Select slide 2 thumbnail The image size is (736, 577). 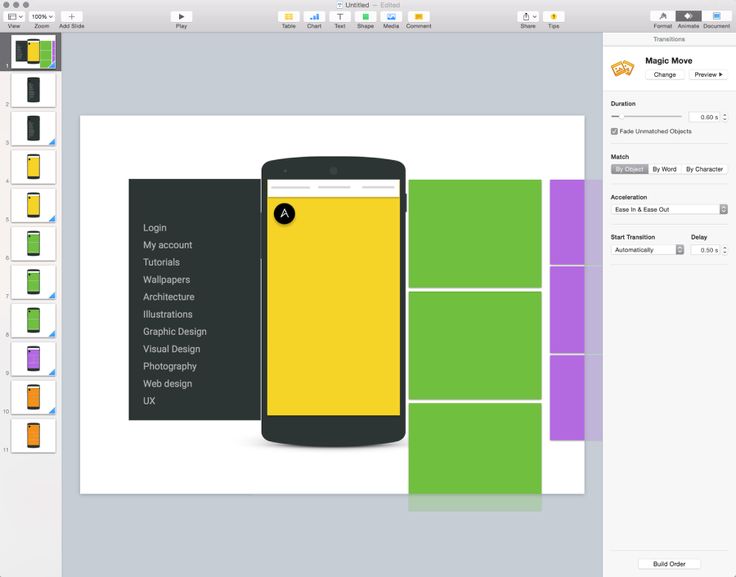pyautogui.click(x=33, y=90)
